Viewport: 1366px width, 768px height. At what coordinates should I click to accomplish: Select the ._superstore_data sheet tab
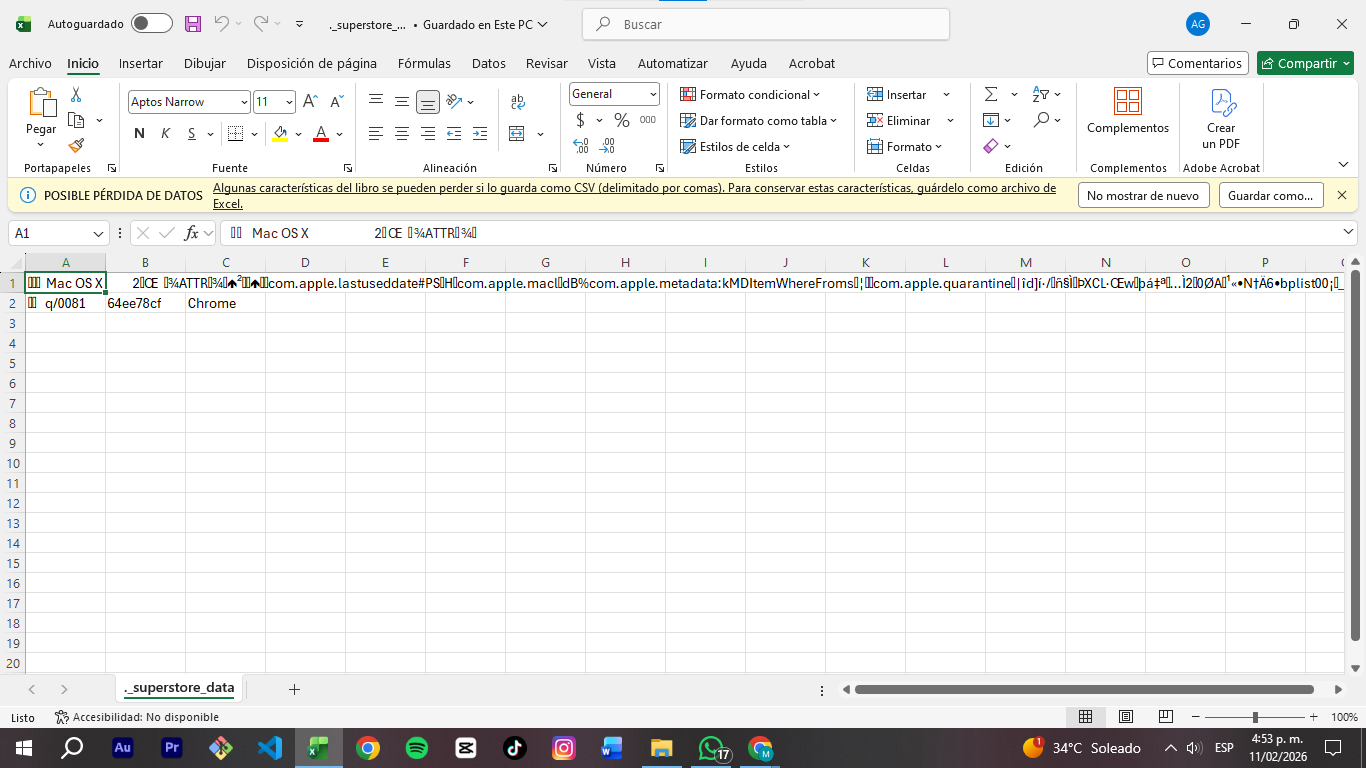click(x=180, y=688)
